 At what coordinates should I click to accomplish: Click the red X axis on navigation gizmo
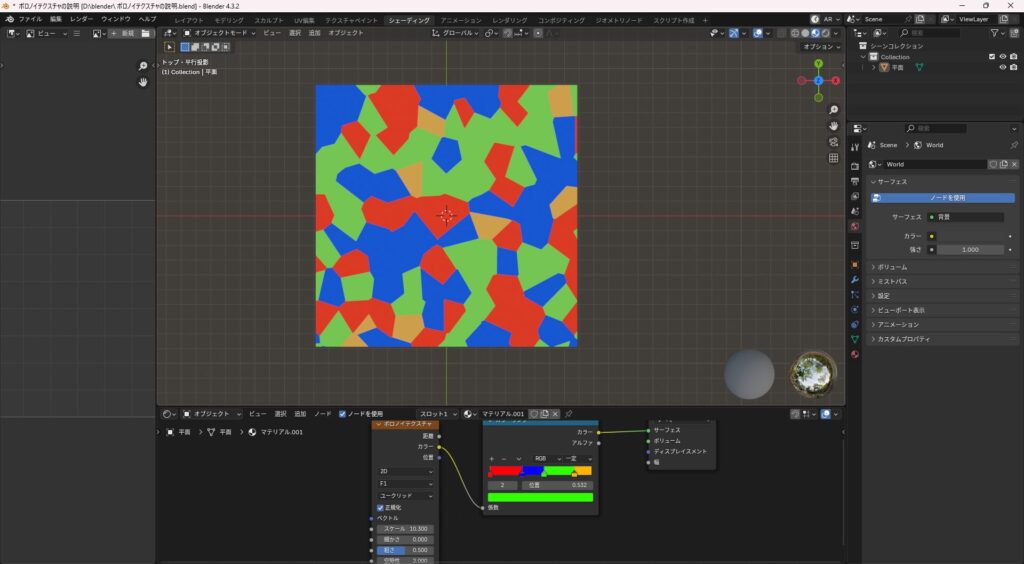(835, 81)
